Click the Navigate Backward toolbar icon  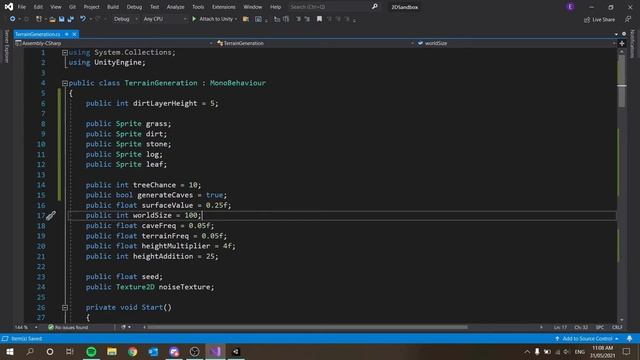(12, 19)
